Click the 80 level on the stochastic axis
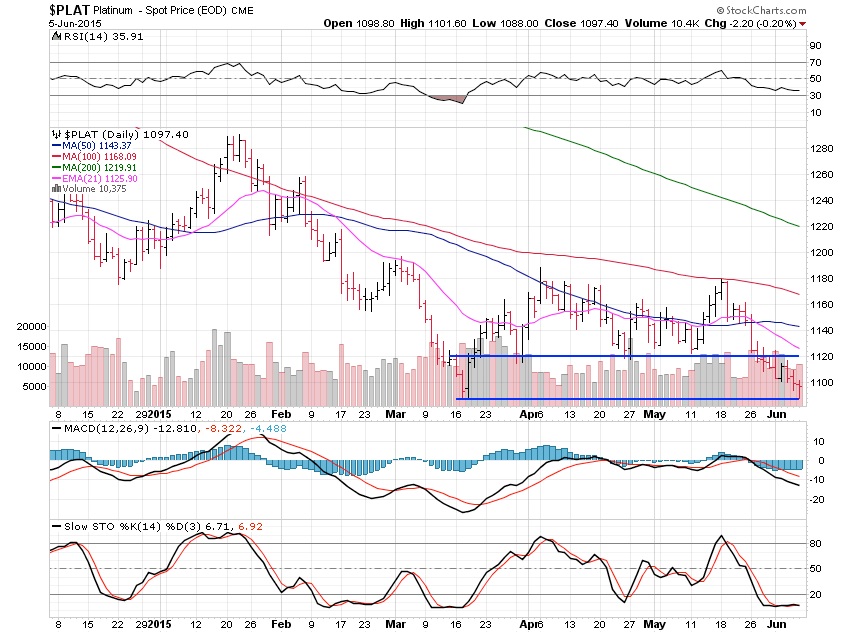 point(815,544)
